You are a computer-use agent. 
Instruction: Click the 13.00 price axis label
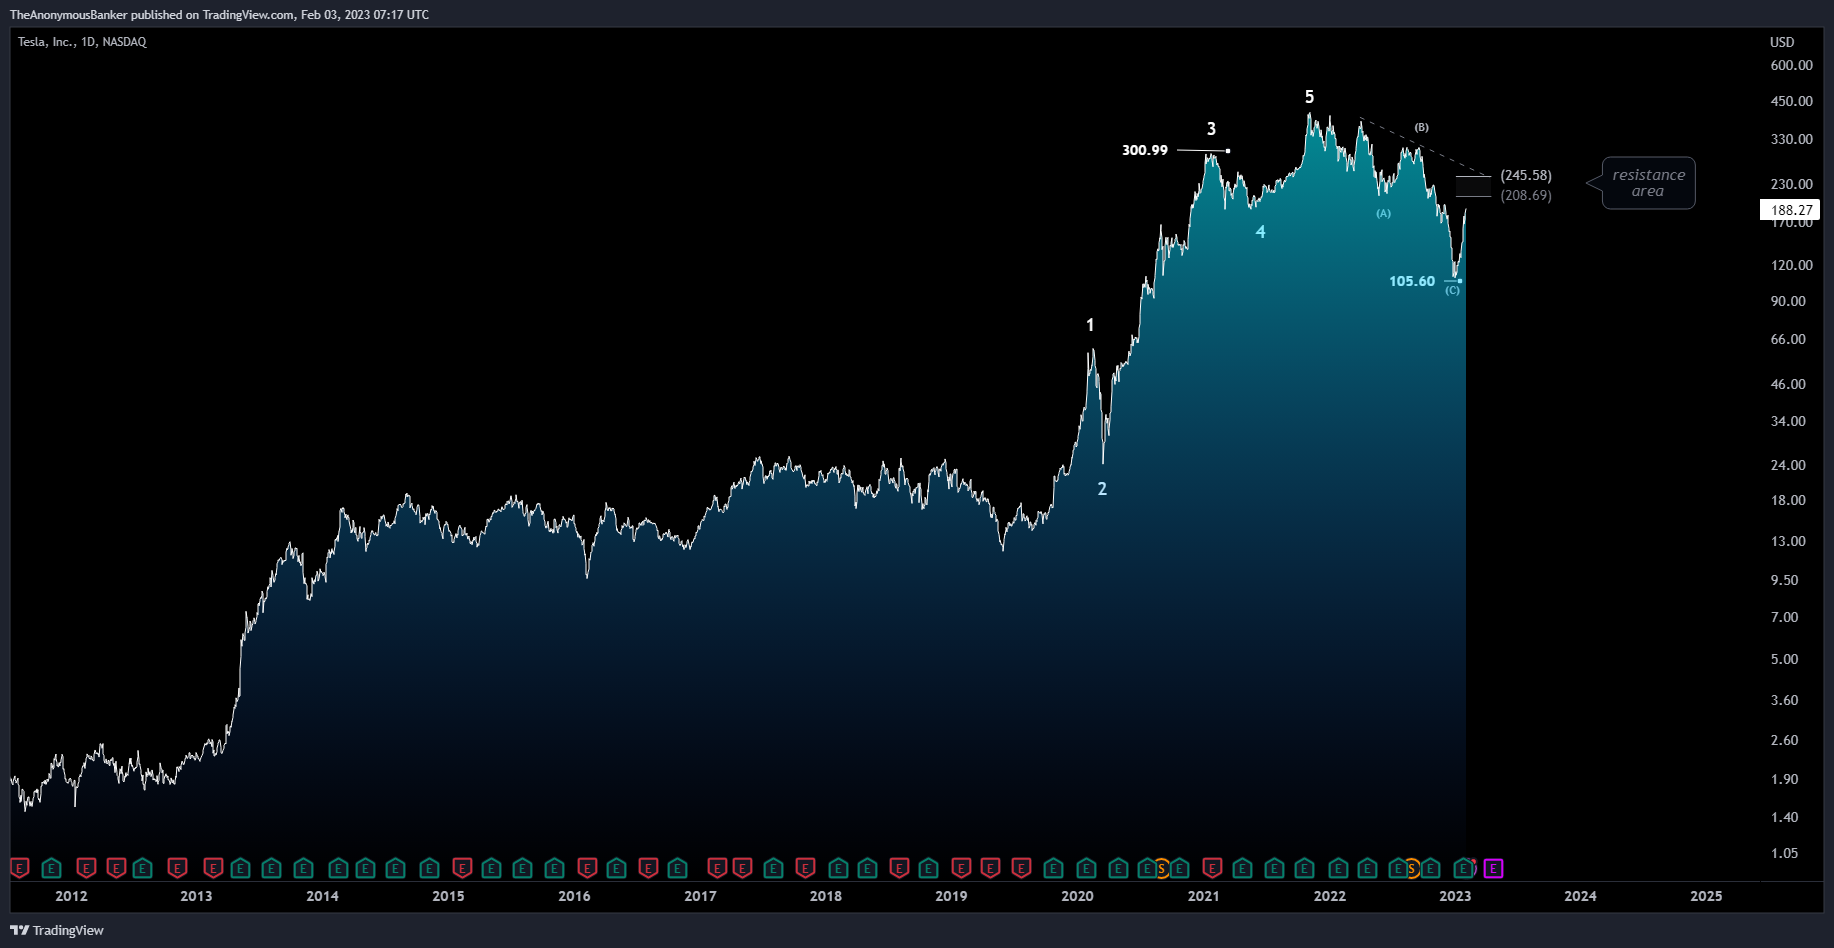tap(1788, 541)
